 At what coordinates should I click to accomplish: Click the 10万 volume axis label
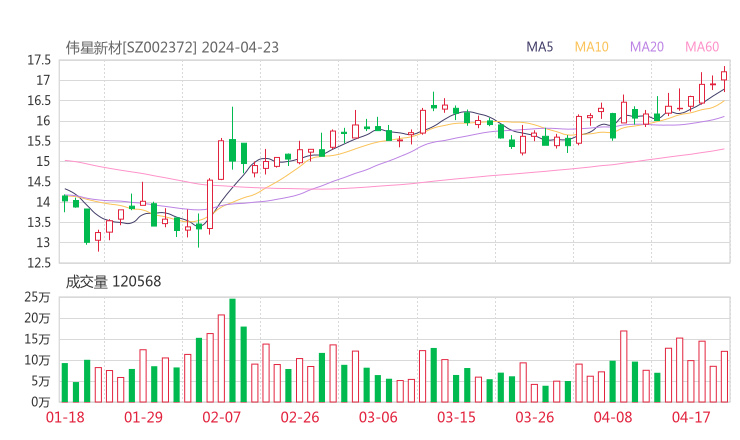coord(37,360)
